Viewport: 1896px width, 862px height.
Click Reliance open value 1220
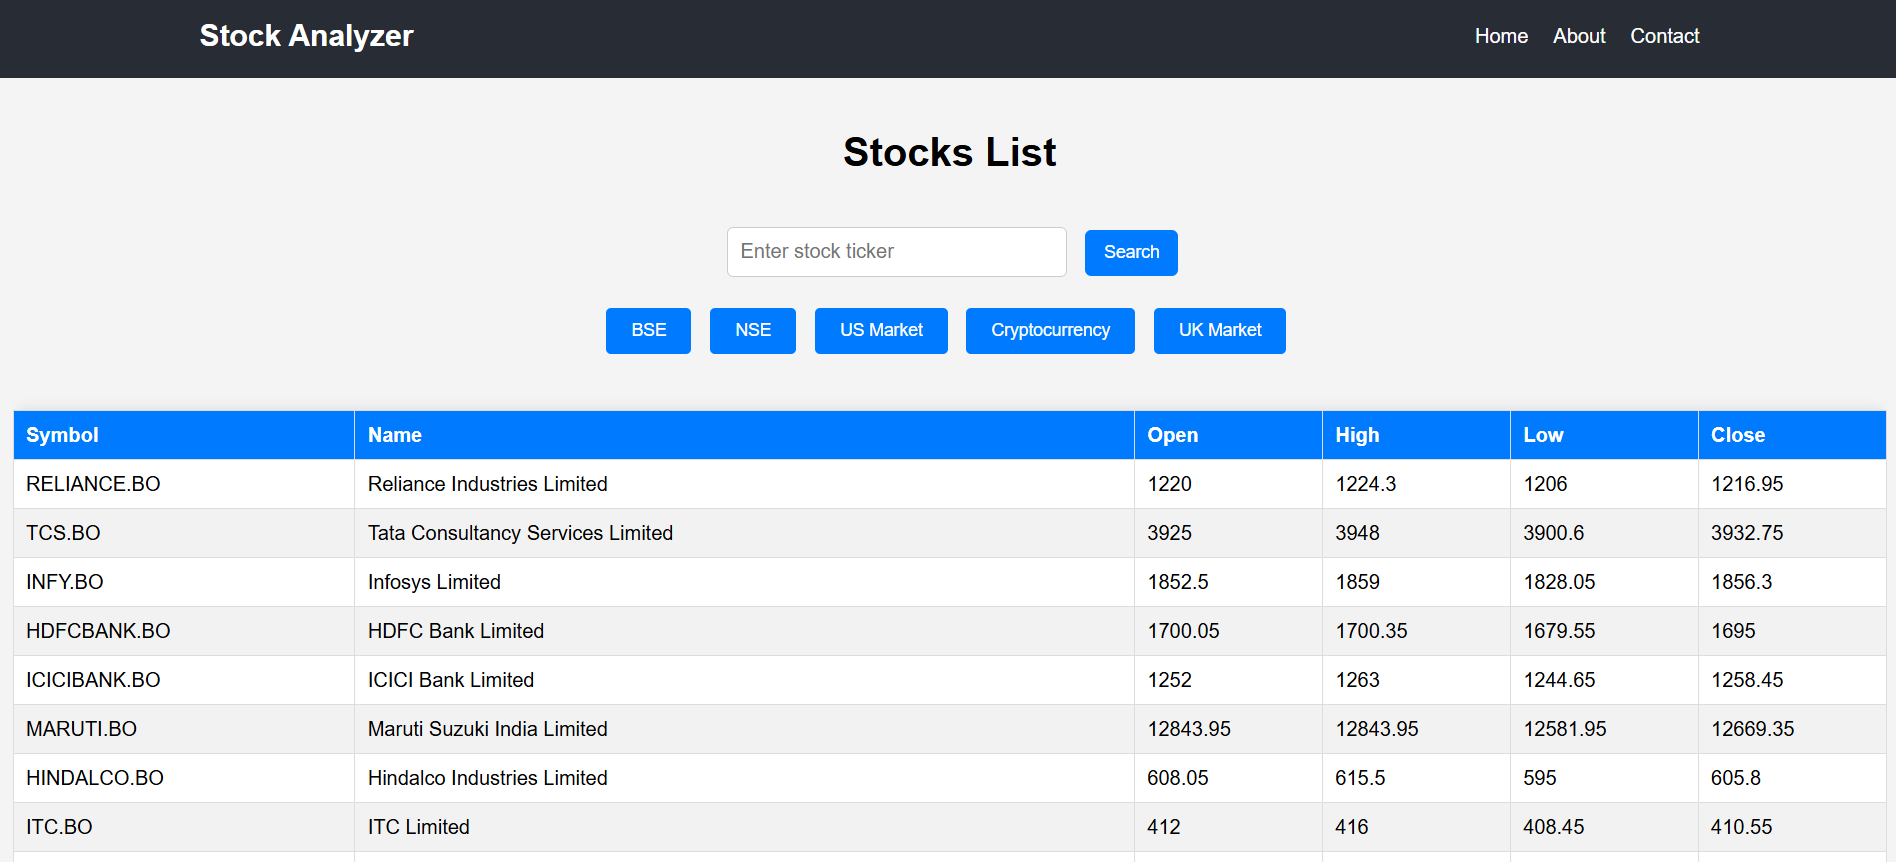click(x=1169, y=484)
